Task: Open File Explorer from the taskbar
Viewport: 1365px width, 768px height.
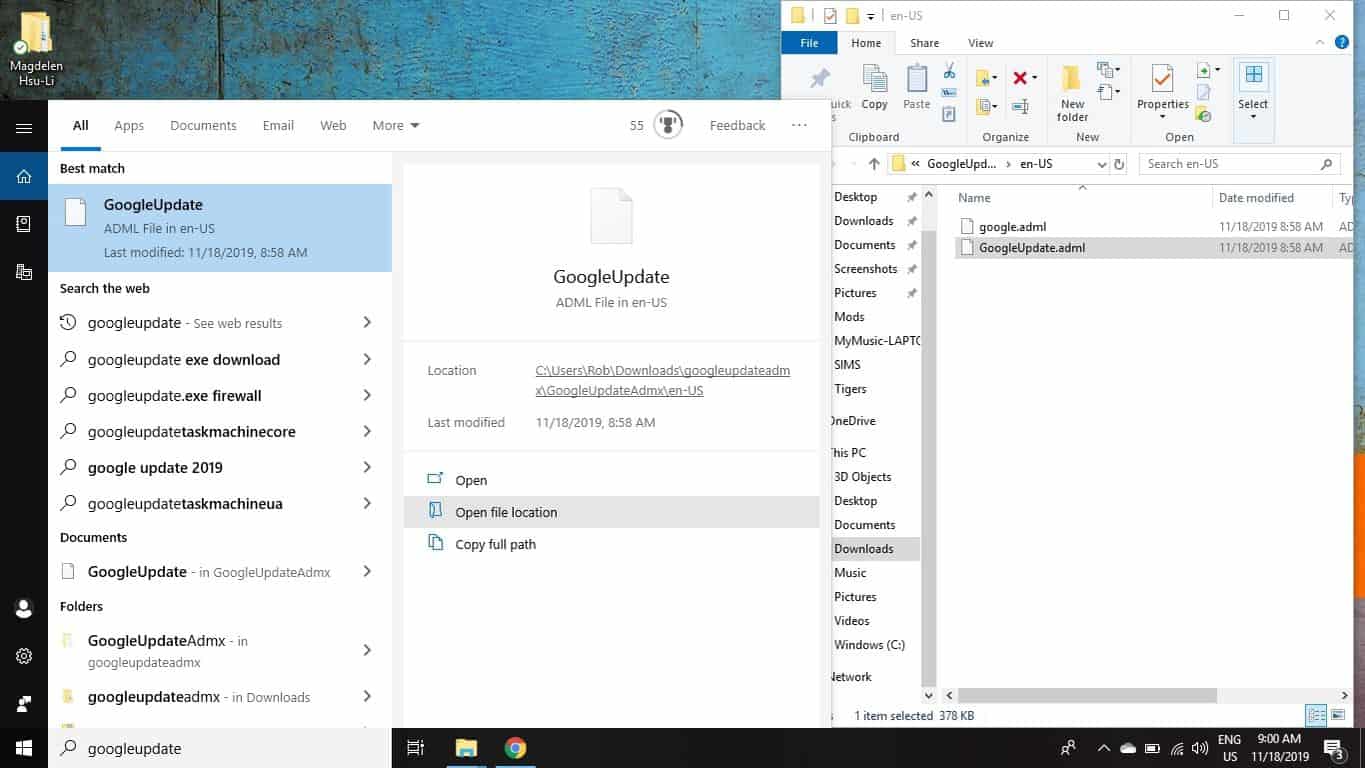Action: coord(466,748)
